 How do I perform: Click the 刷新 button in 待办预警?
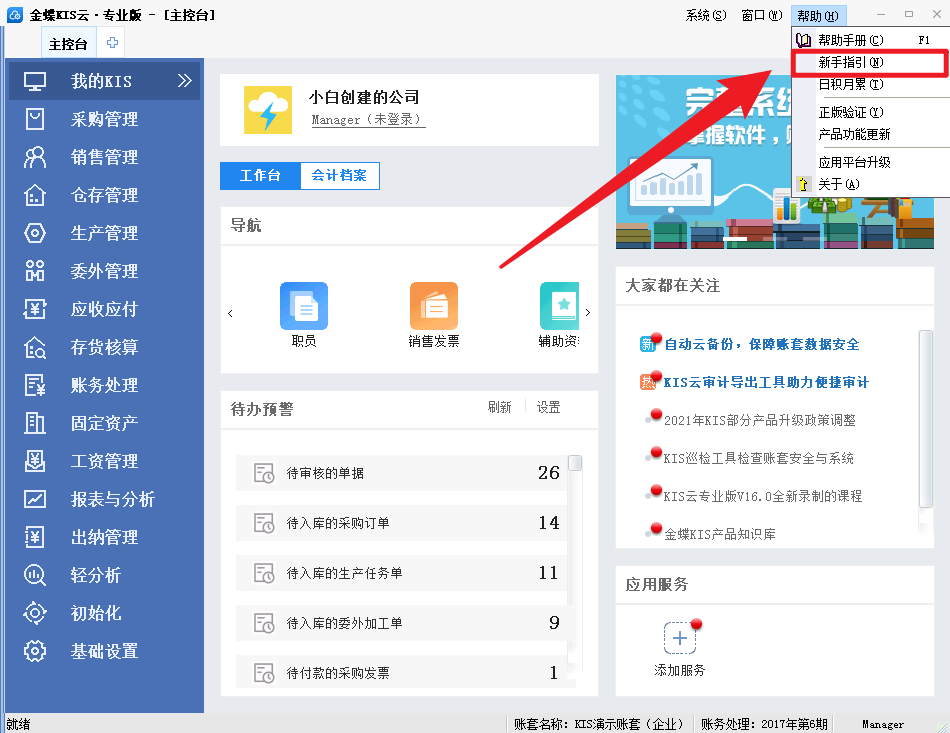click(x=500, y=407)
